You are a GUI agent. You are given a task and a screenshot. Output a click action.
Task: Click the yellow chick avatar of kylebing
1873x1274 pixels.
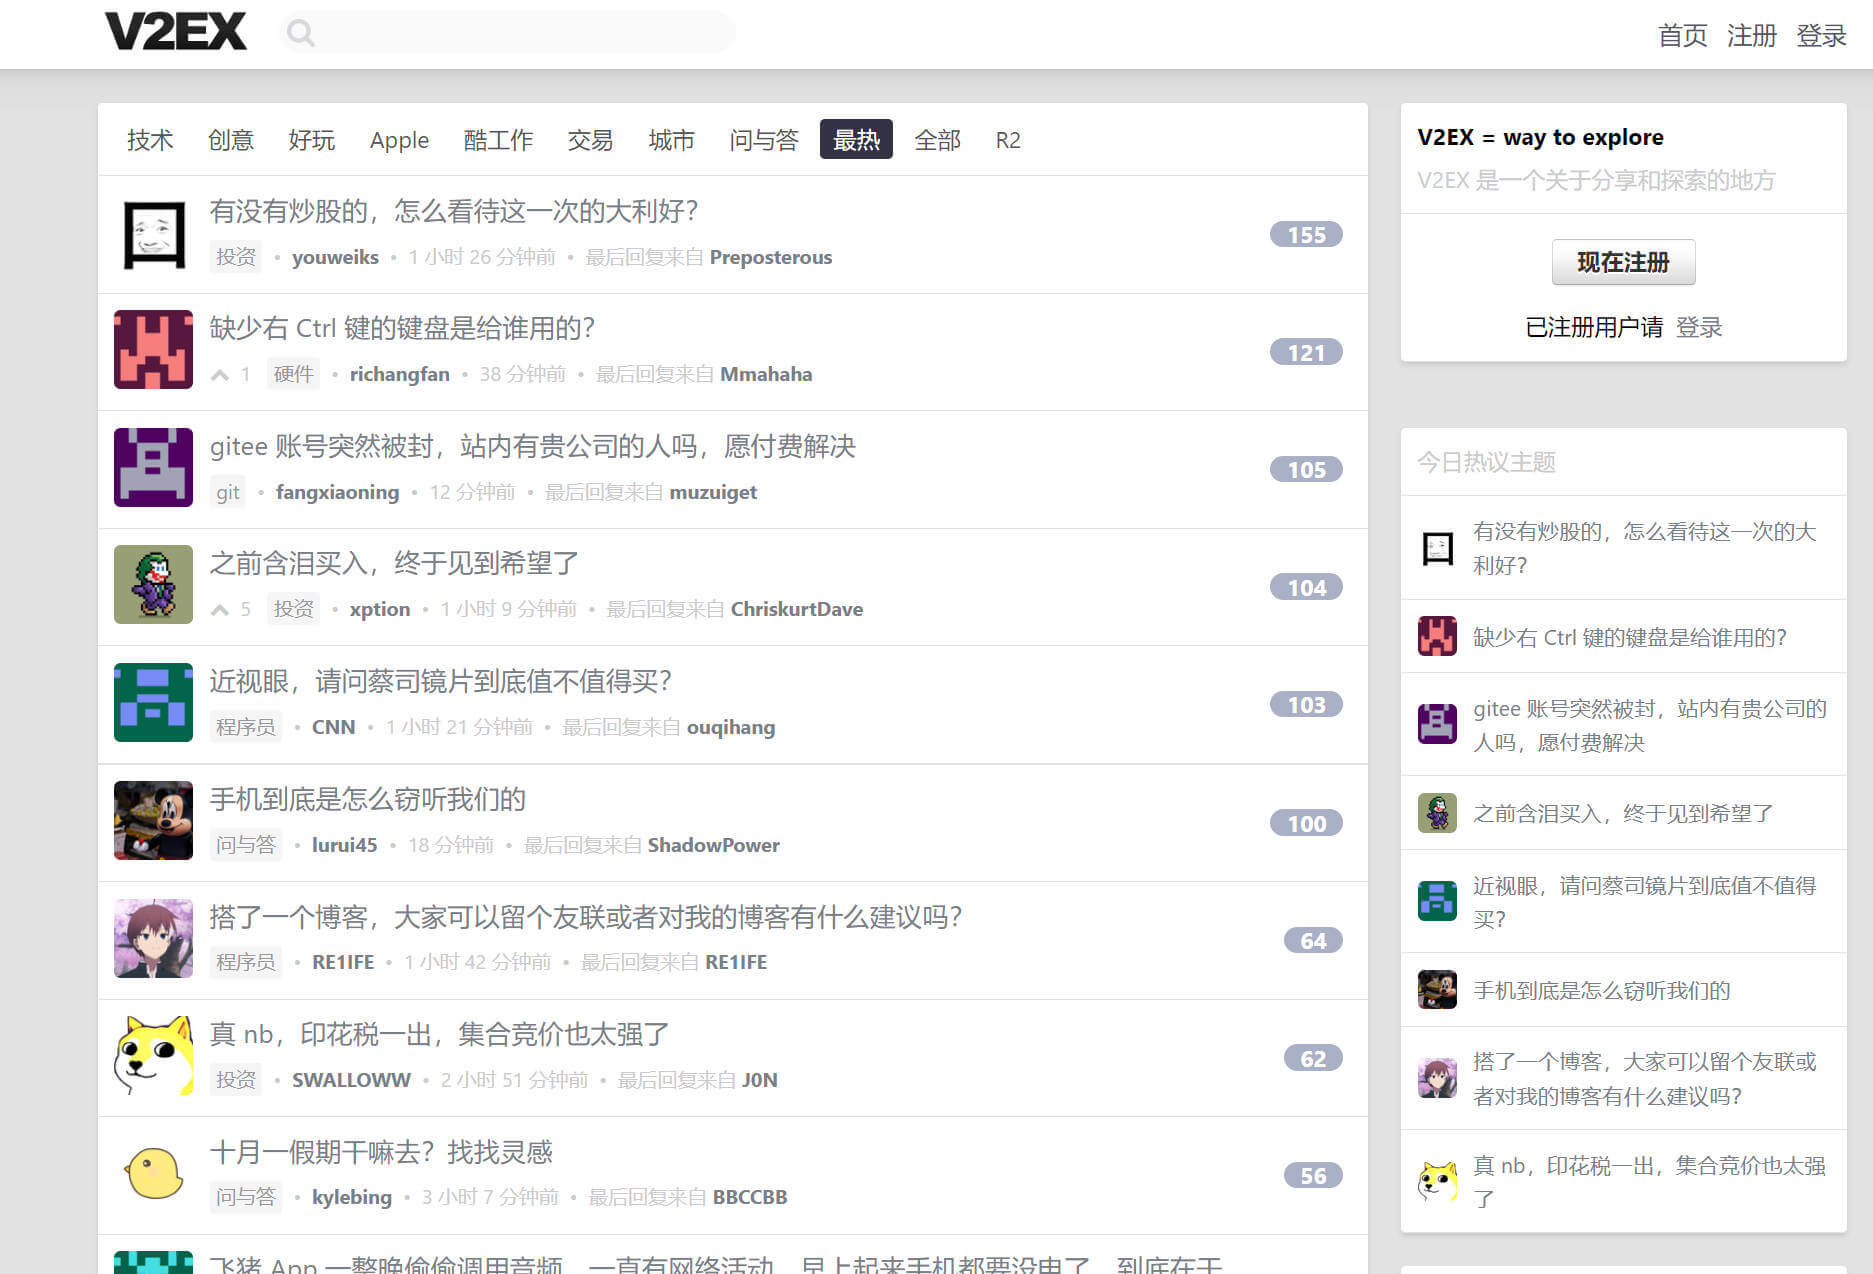[153, 1174]
